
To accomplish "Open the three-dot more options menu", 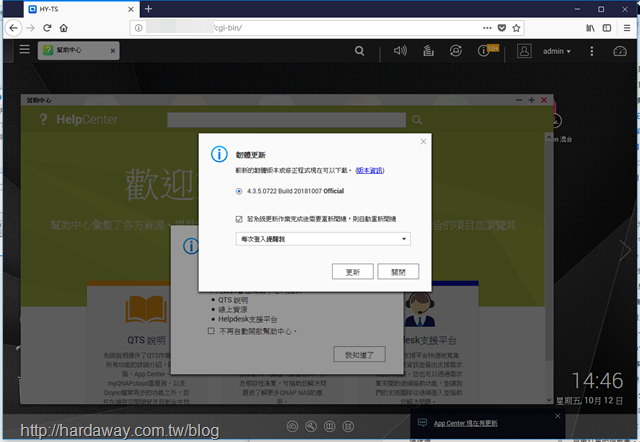I will (x=591, y=51).
